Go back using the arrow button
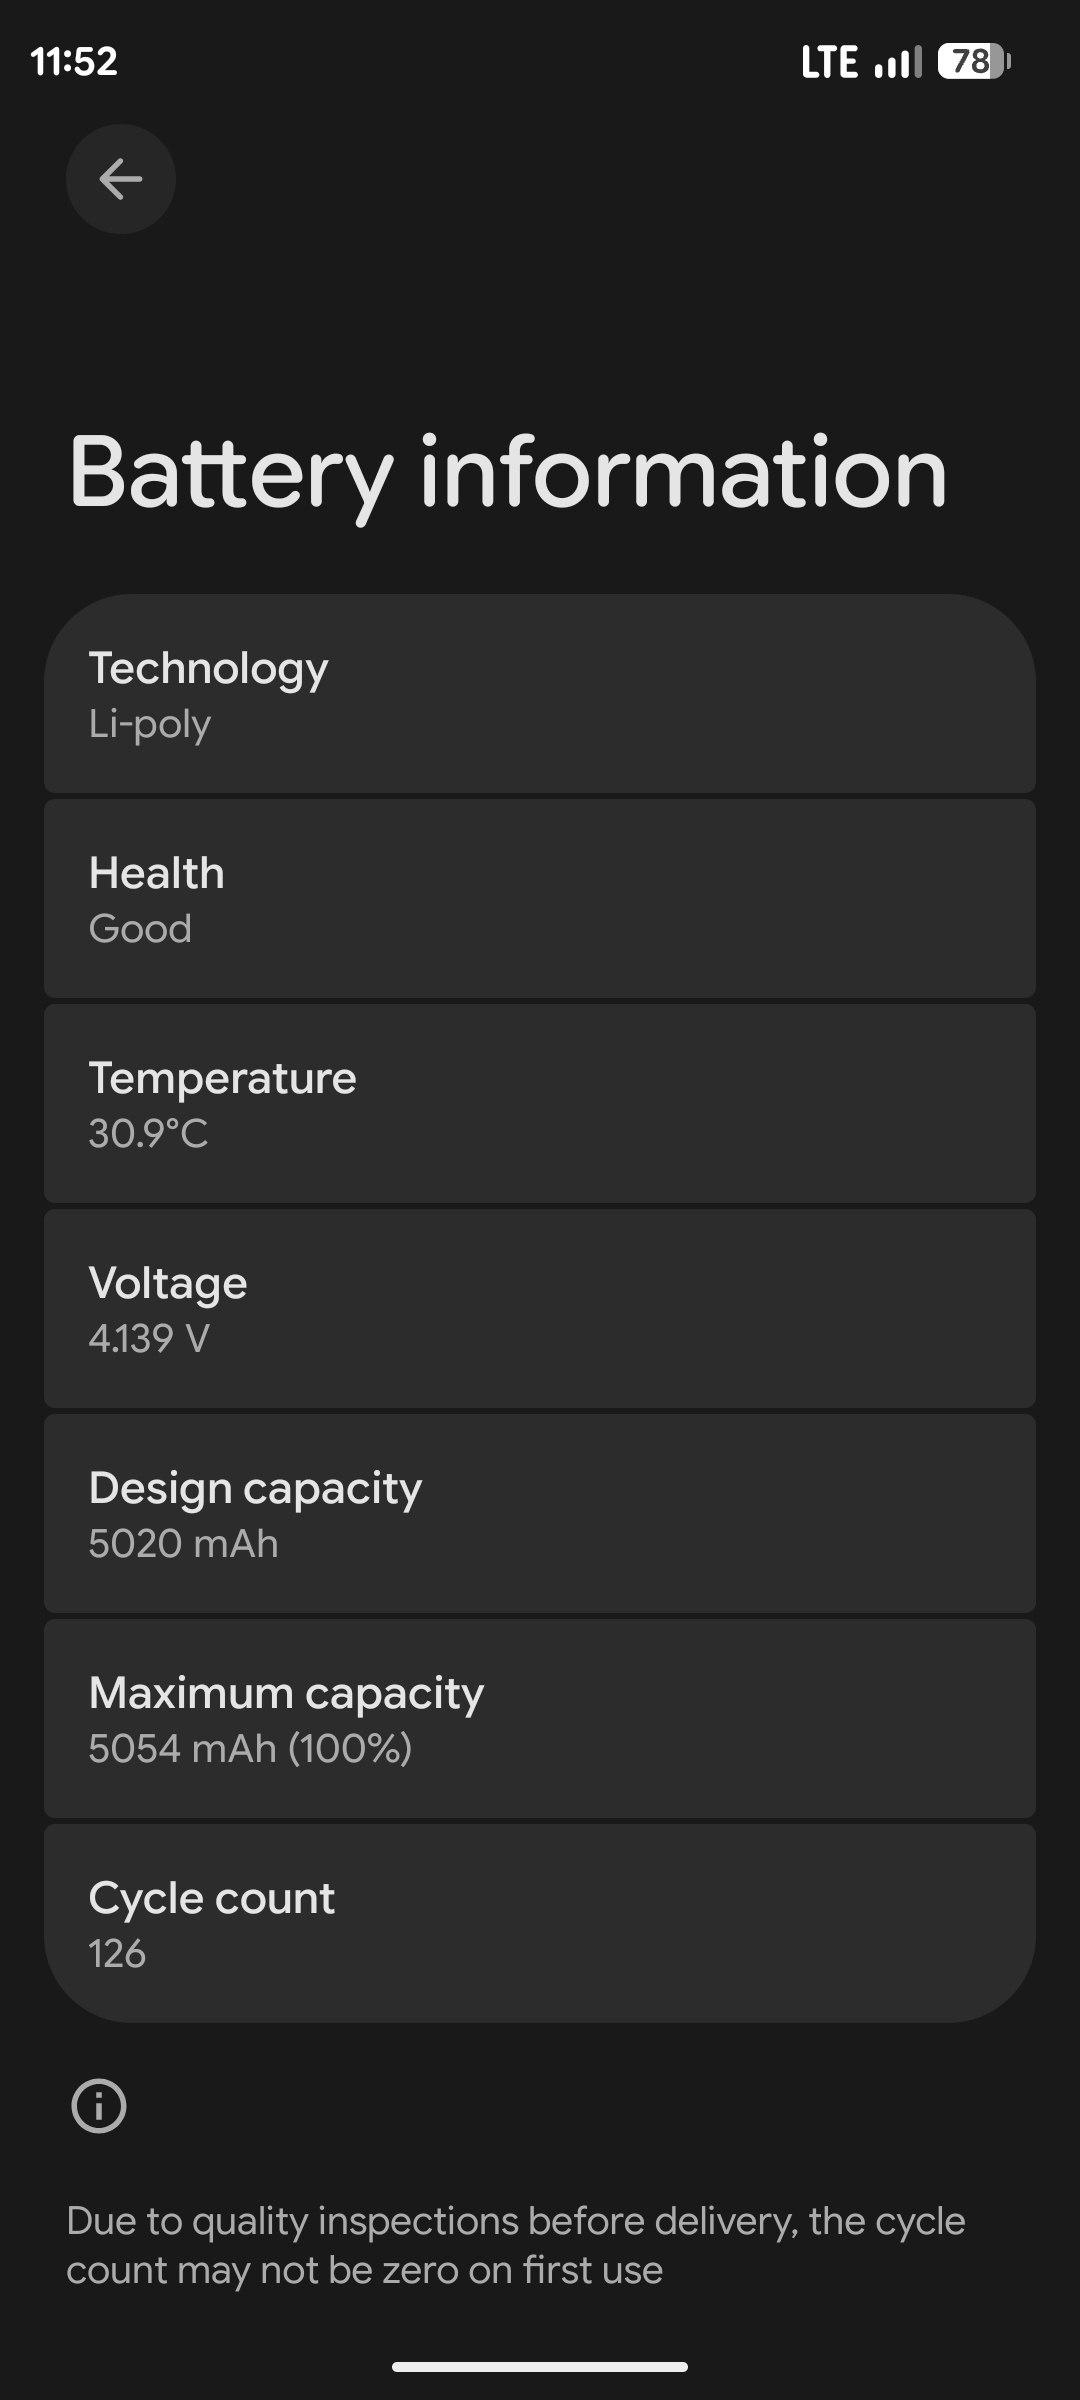This screenshot has width=1080, height=2400. [121, 179]
